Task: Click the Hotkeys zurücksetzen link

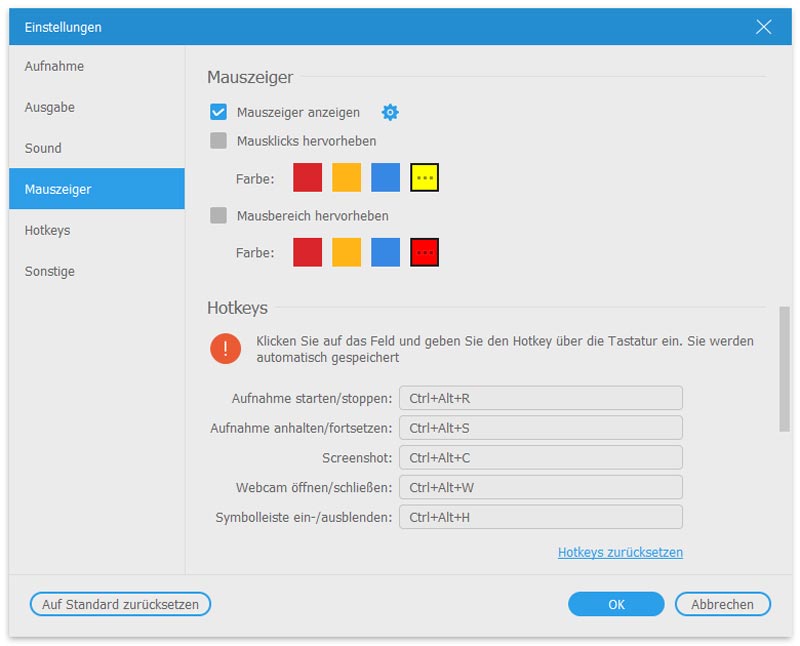Action: click(x=620, y=552)
